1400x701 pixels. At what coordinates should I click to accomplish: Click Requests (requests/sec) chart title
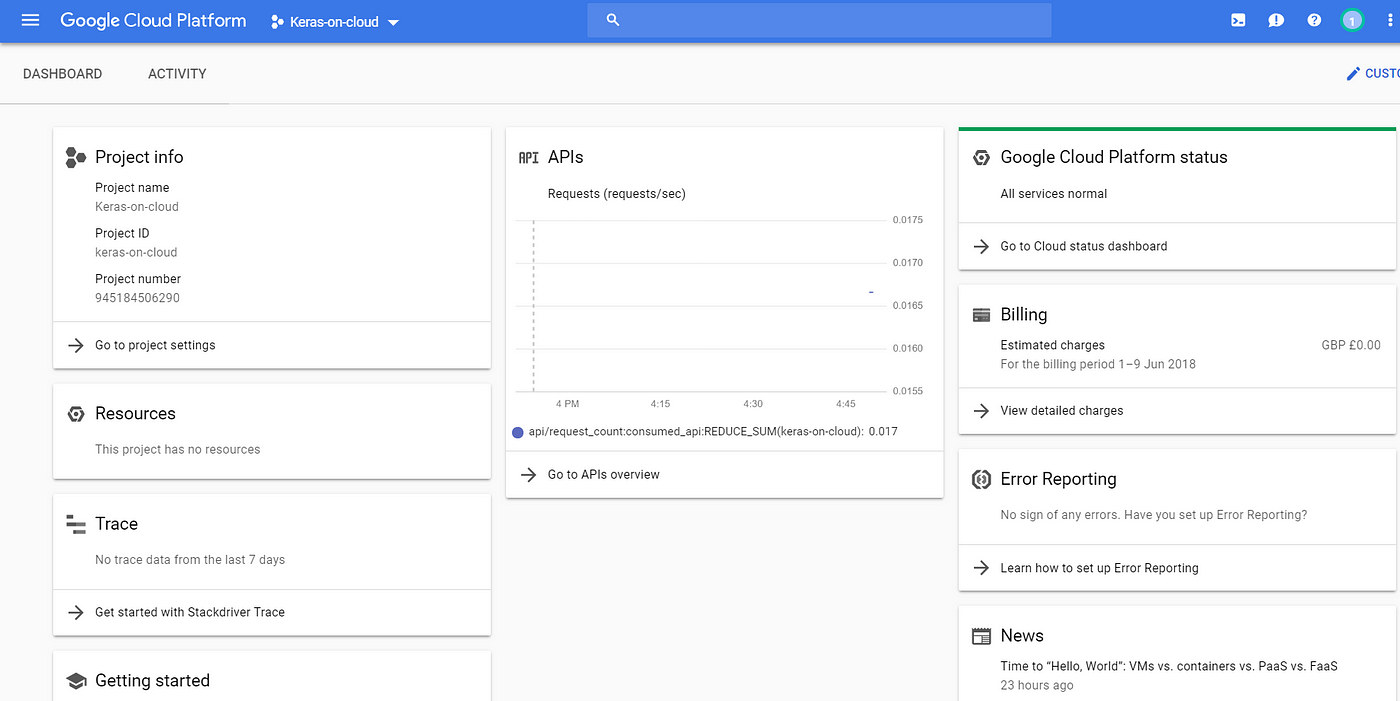tap(617, 194)
